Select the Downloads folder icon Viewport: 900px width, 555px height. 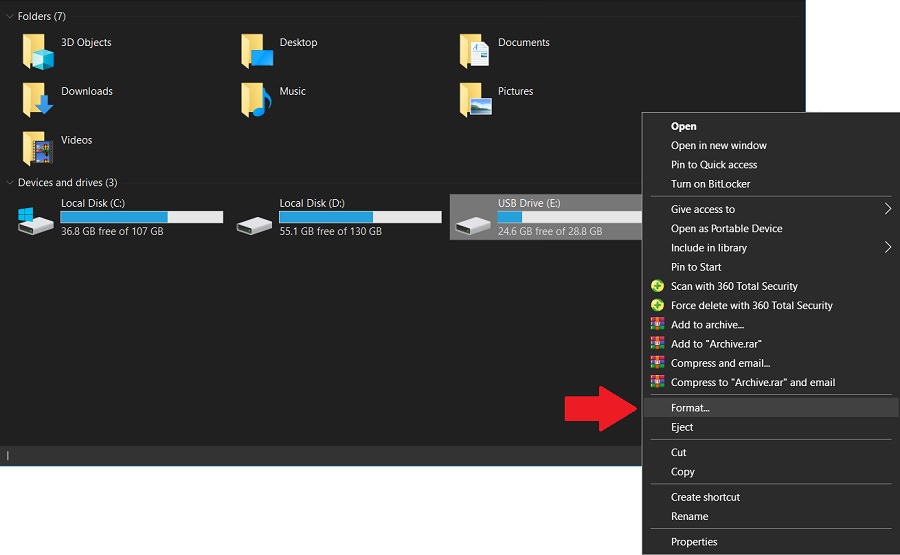(x=38, y=100)
